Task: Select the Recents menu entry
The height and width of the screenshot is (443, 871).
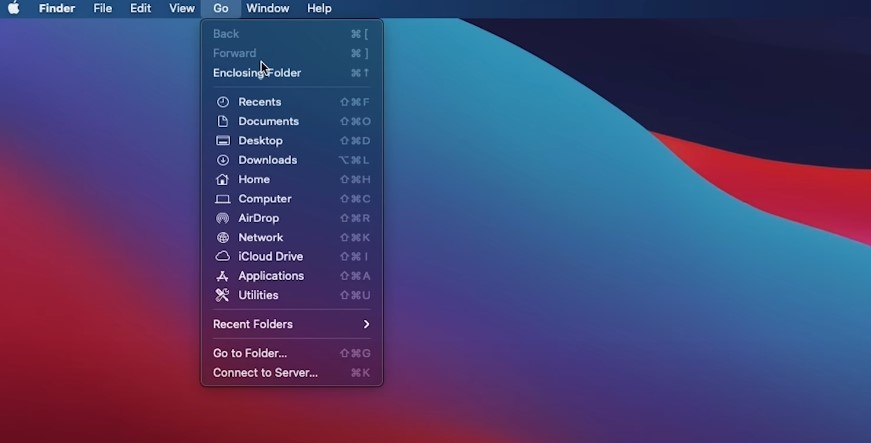Action: (x=292, y=102)
